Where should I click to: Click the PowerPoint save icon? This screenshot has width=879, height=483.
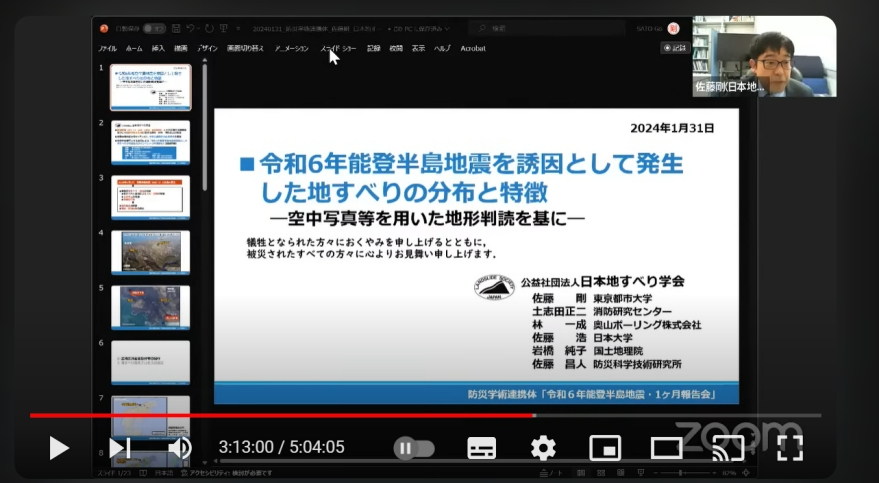point(176,28)
